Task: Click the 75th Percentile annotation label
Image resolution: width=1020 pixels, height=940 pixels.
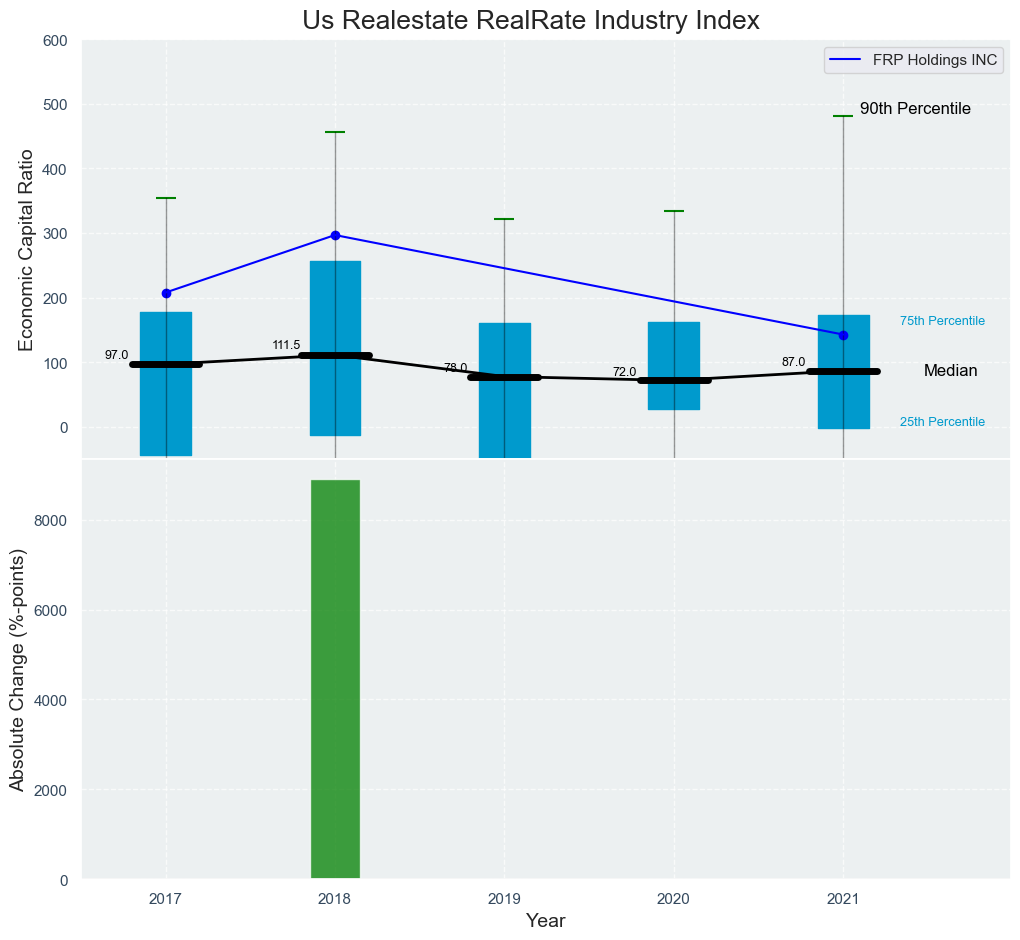Action: tap(942, 322)
